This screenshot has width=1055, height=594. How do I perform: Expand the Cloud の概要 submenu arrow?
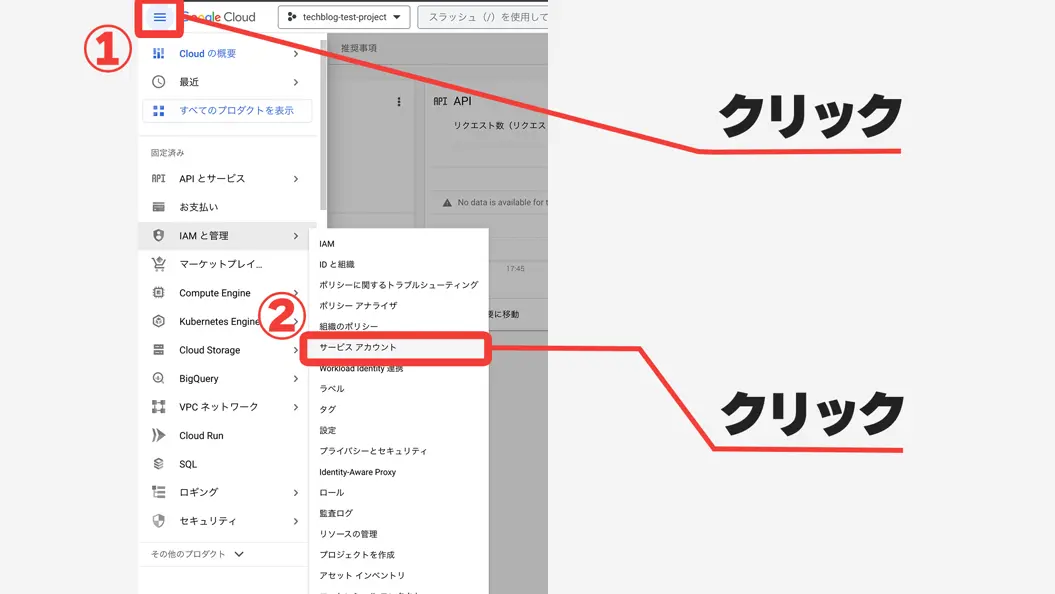tap(296, 54)
